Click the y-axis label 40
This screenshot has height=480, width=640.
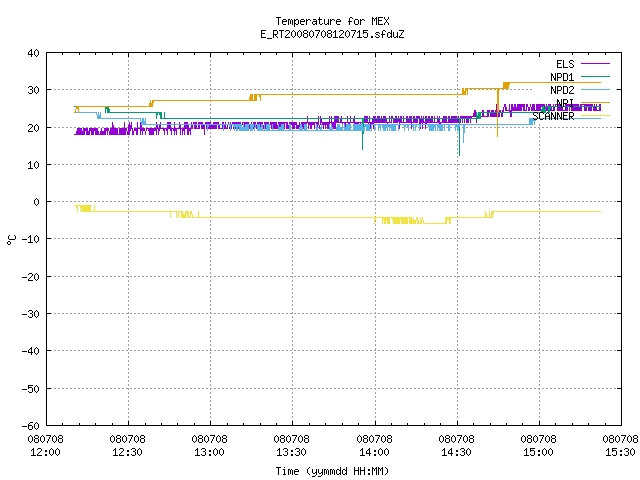pyautogui.click(x=33, y=53)
